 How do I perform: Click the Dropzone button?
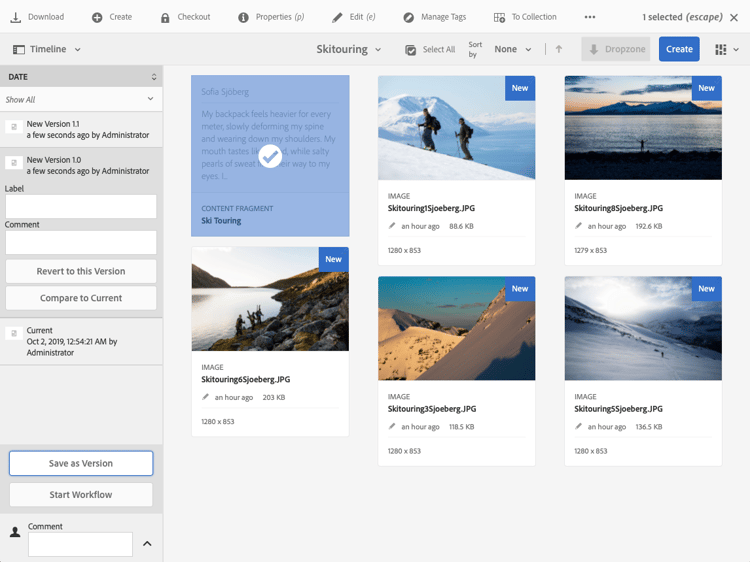(616, 49)
